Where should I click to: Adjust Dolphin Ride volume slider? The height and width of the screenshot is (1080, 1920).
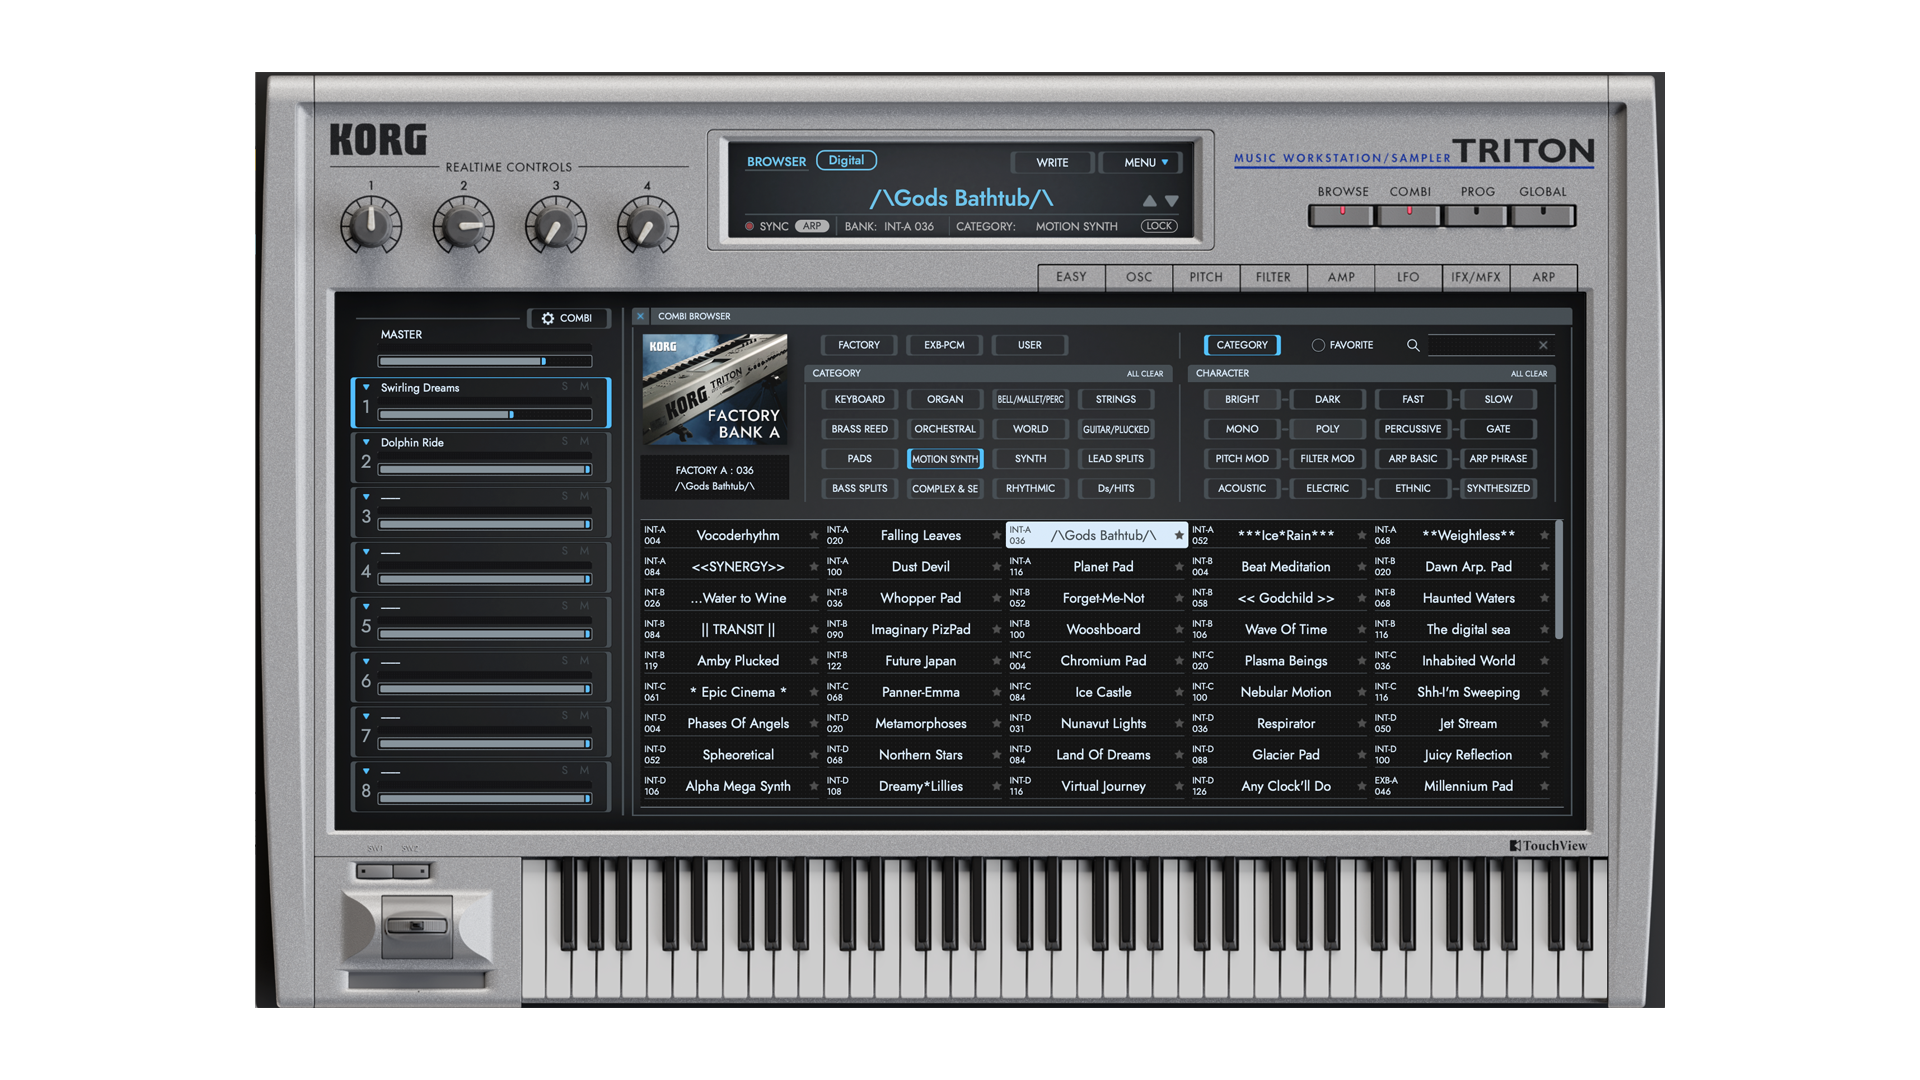(485, 469)
